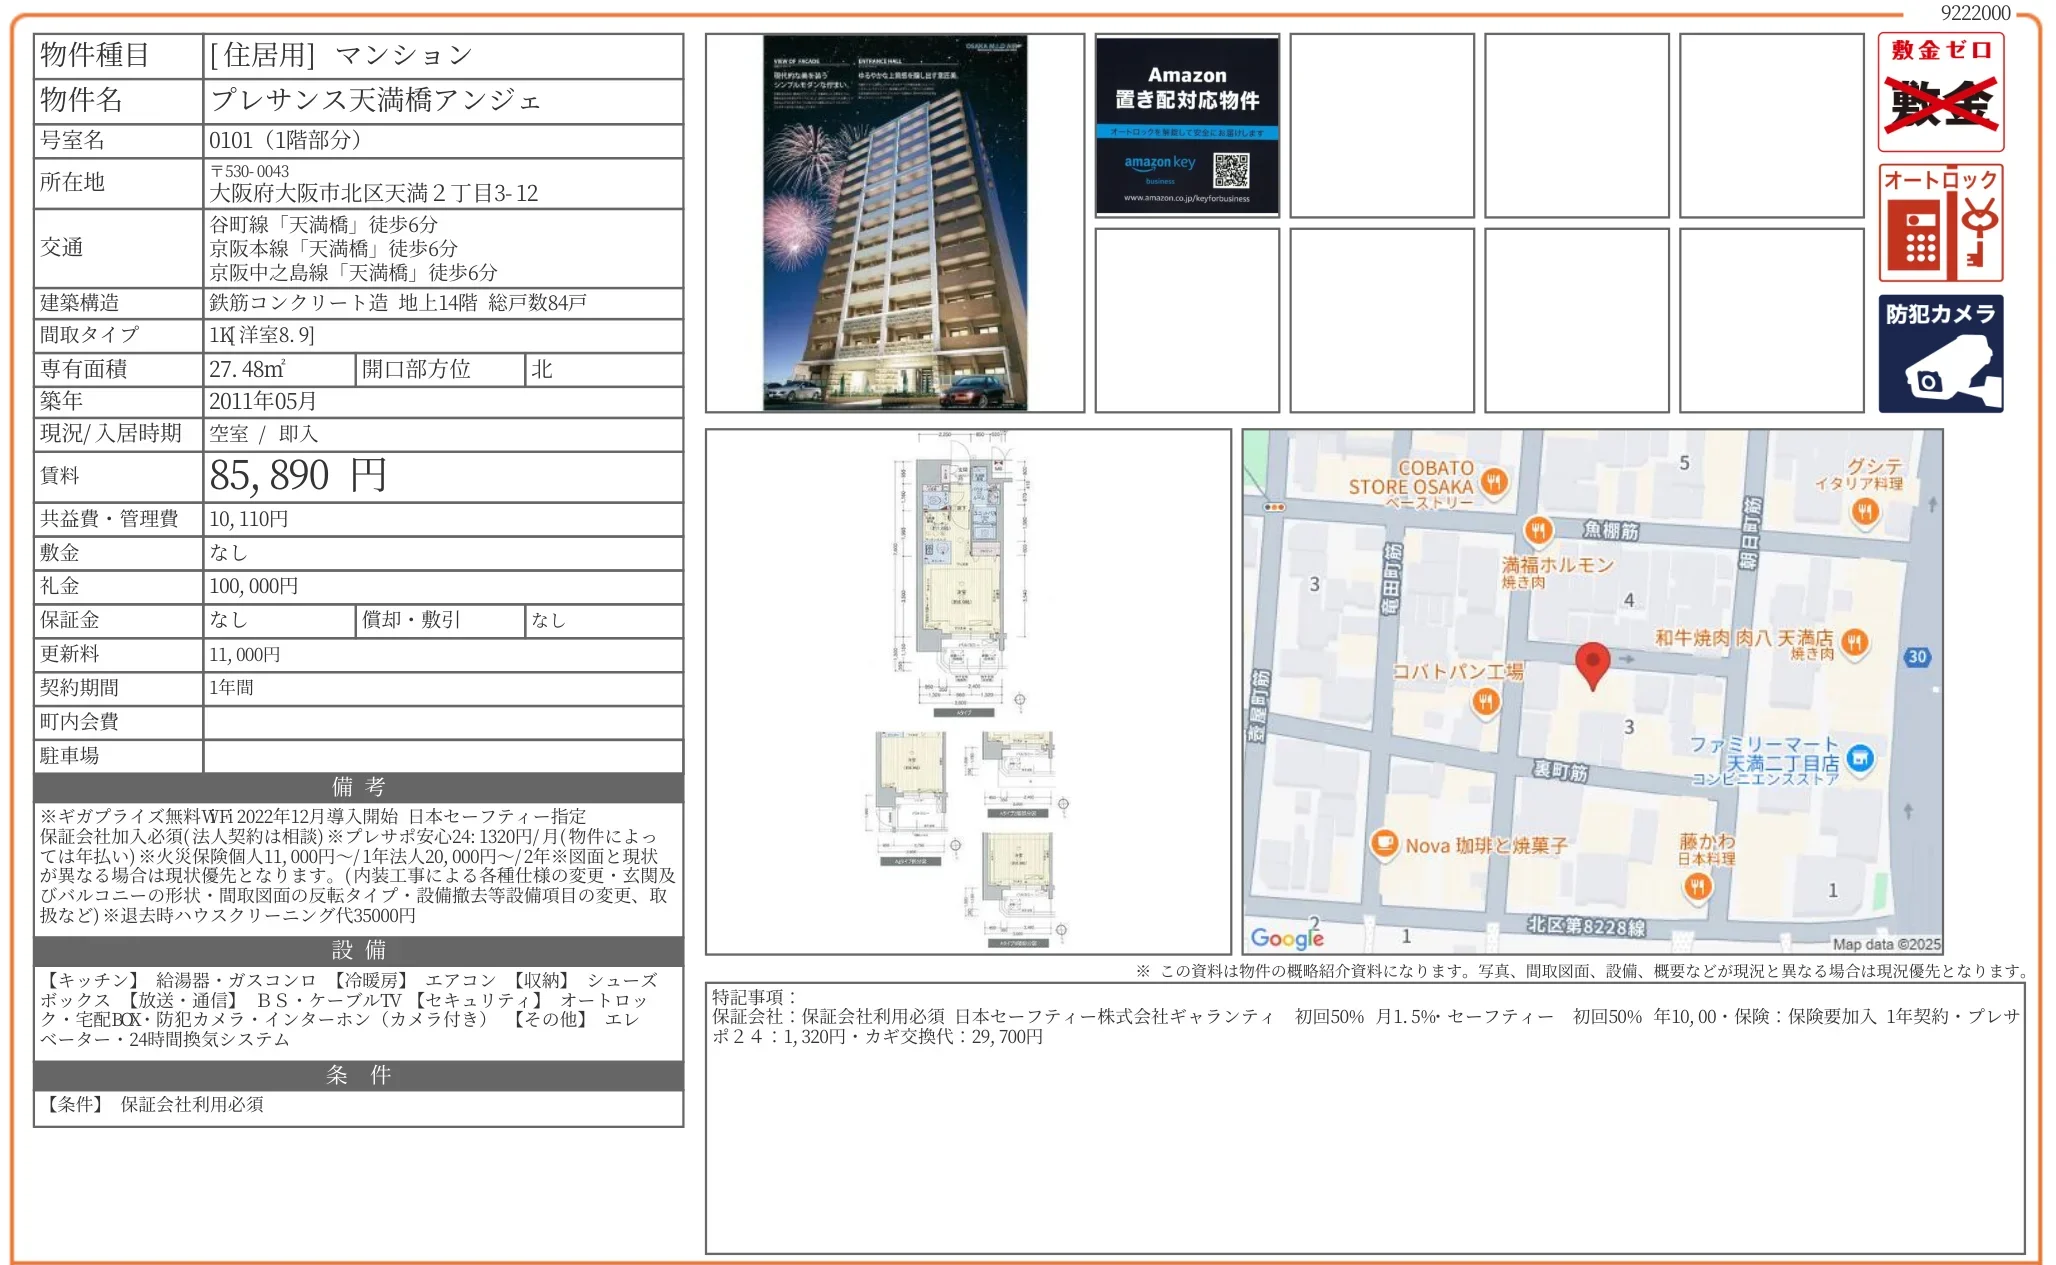
Task: Click the red location pin on map
Action: tap(1592, 664)
